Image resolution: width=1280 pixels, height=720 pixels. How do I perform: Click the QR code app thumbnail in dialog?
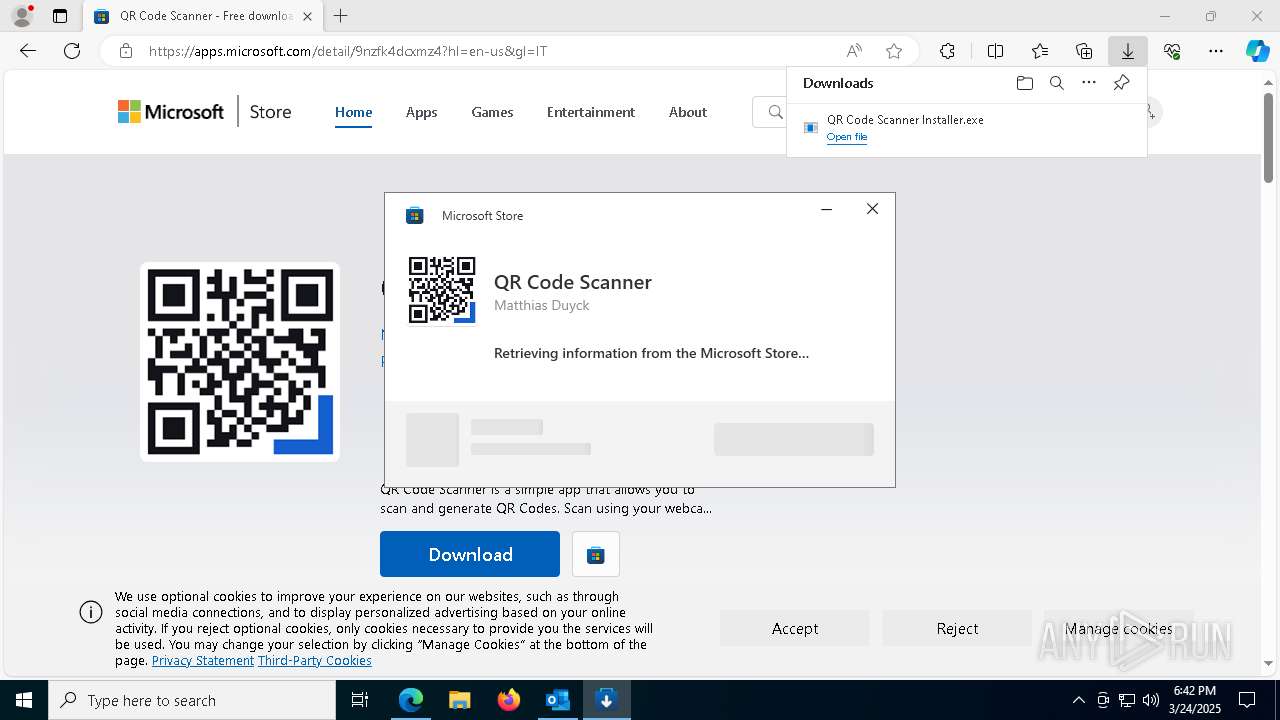click(442, 290)
